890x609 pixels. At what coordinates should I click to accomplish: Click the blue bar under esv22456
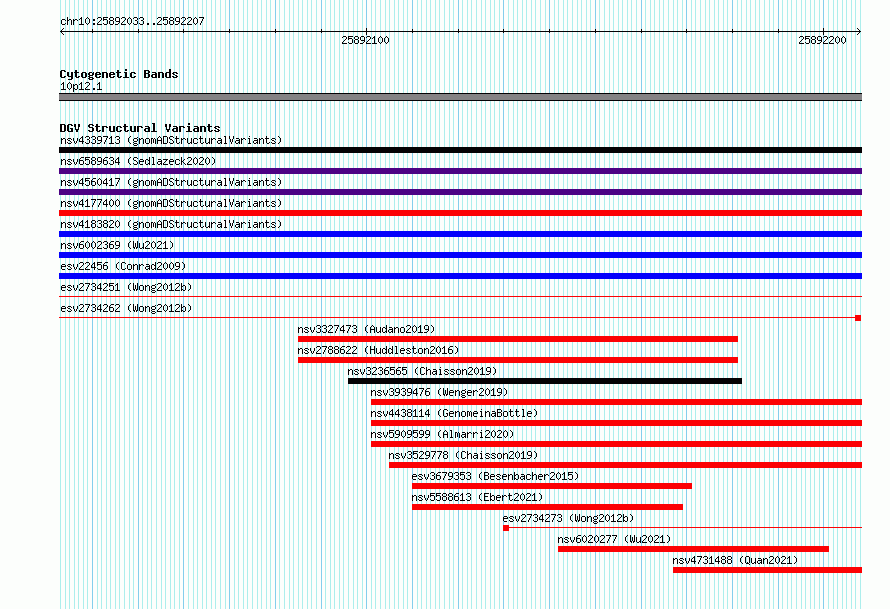pyautogui.click(x=460, y=276)
